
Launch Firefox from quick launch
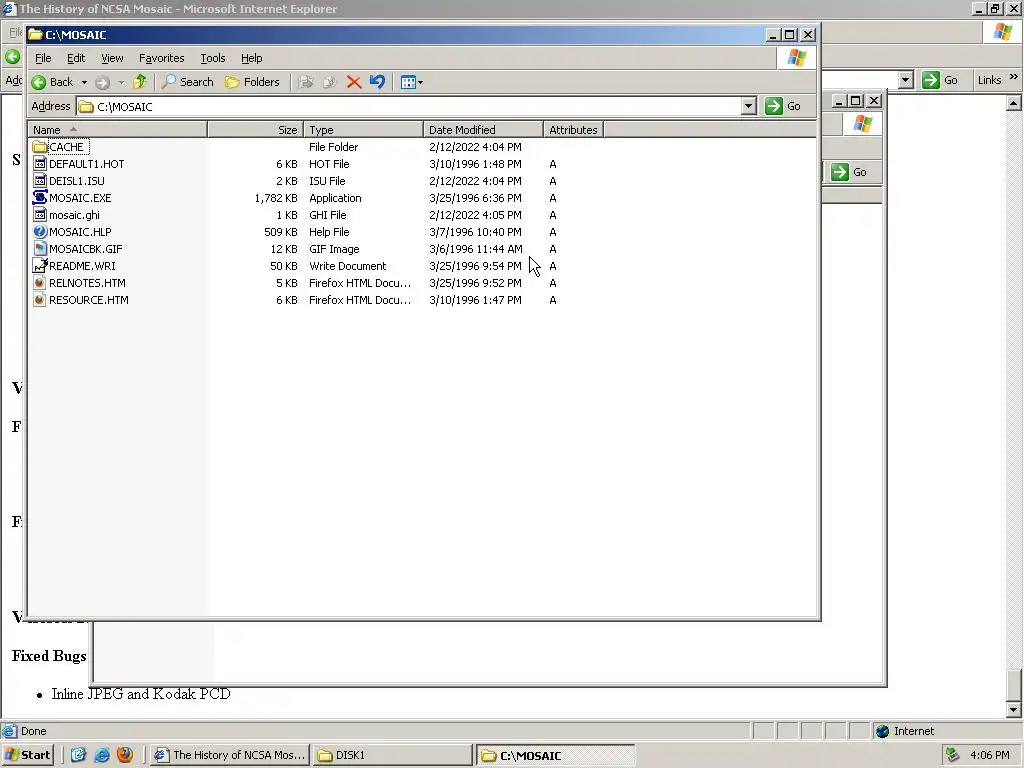(125, 755)
